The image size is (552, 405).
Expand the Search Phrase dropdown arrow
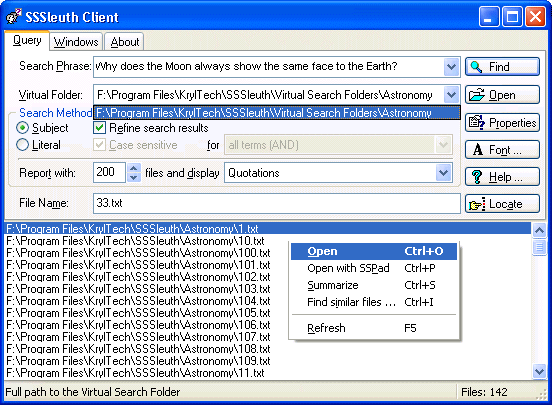(x=451, y=67)
